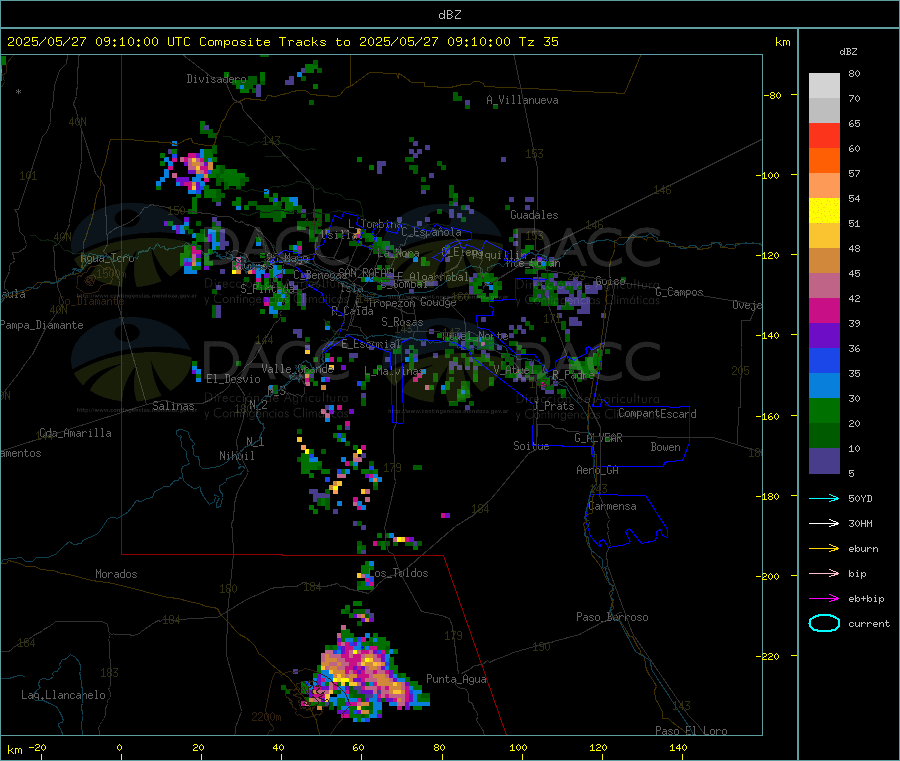The height and width of the screenshot is (761, 900).
Task: Click the 'Los_Toldos' place label
Action: tap(398, 573)
